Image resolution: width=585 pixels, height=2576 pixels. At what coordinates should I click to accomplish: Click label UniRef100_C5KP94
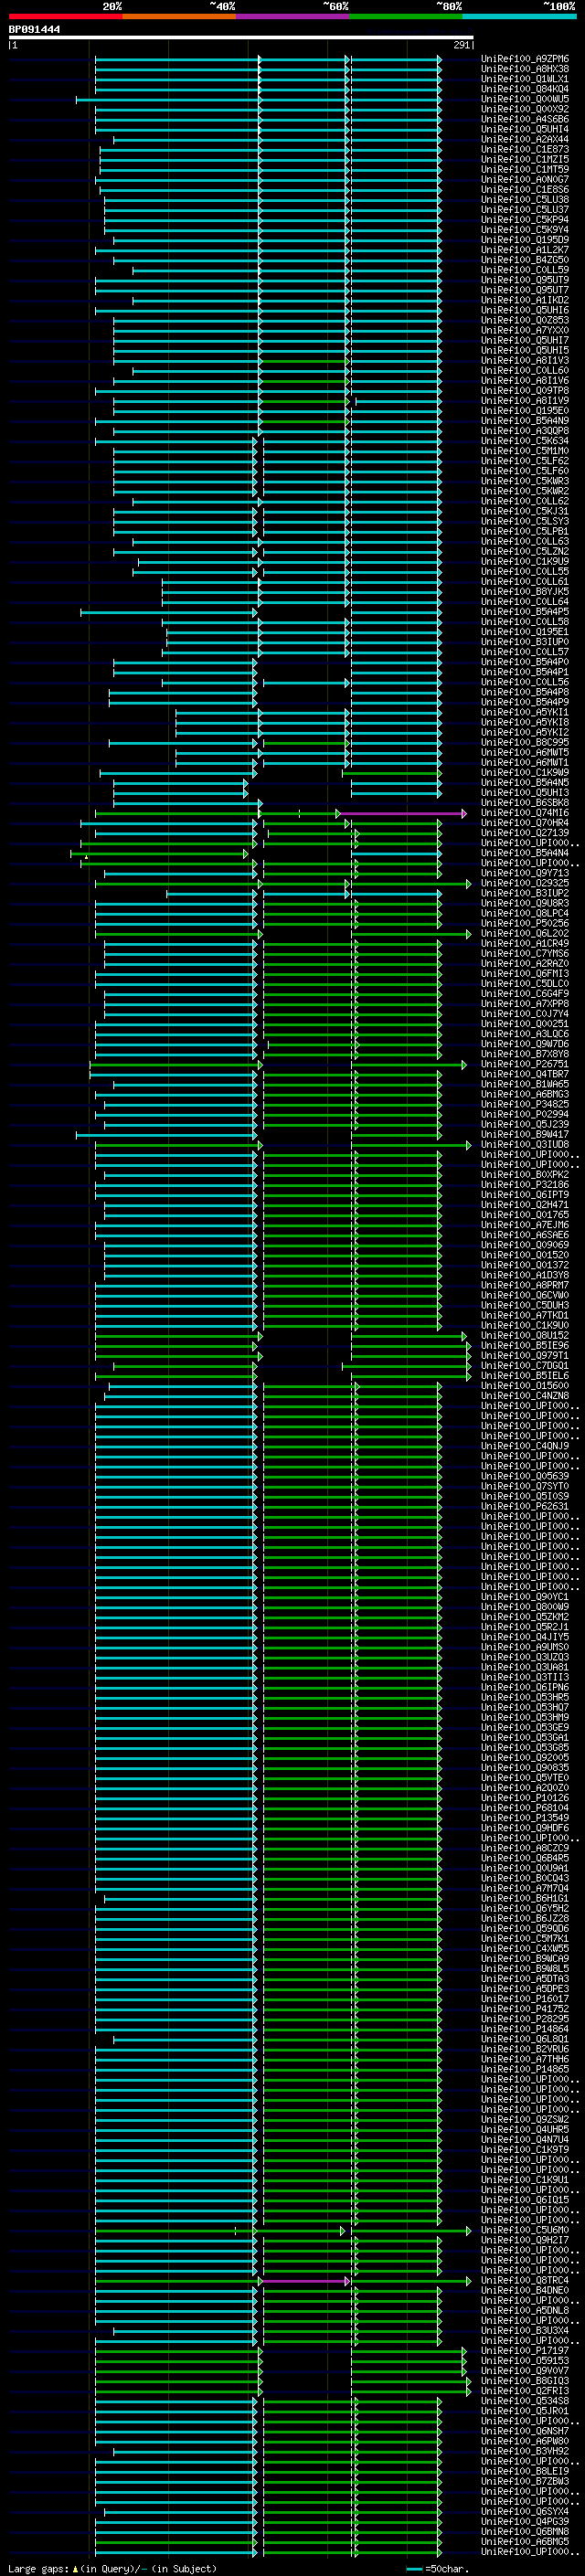pos(525,220)
